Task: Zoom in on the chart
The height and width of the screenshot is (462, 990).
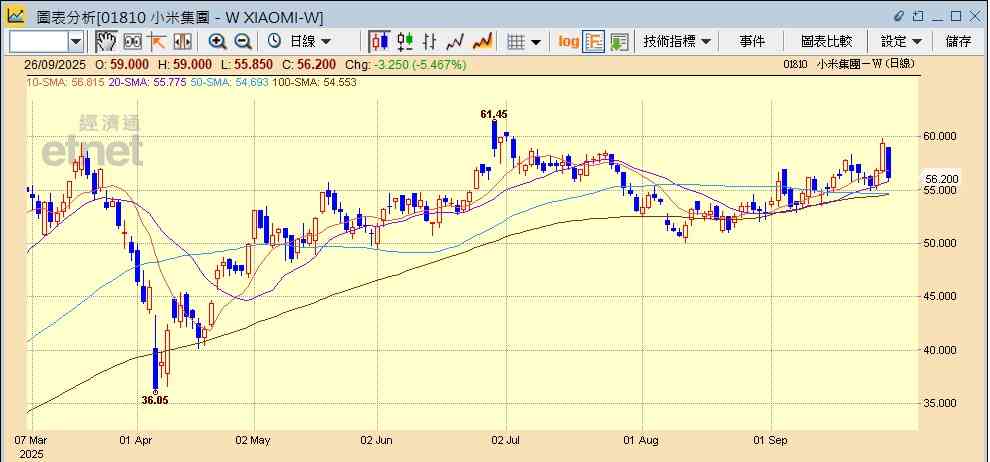Action: click(x=217, y=42)
